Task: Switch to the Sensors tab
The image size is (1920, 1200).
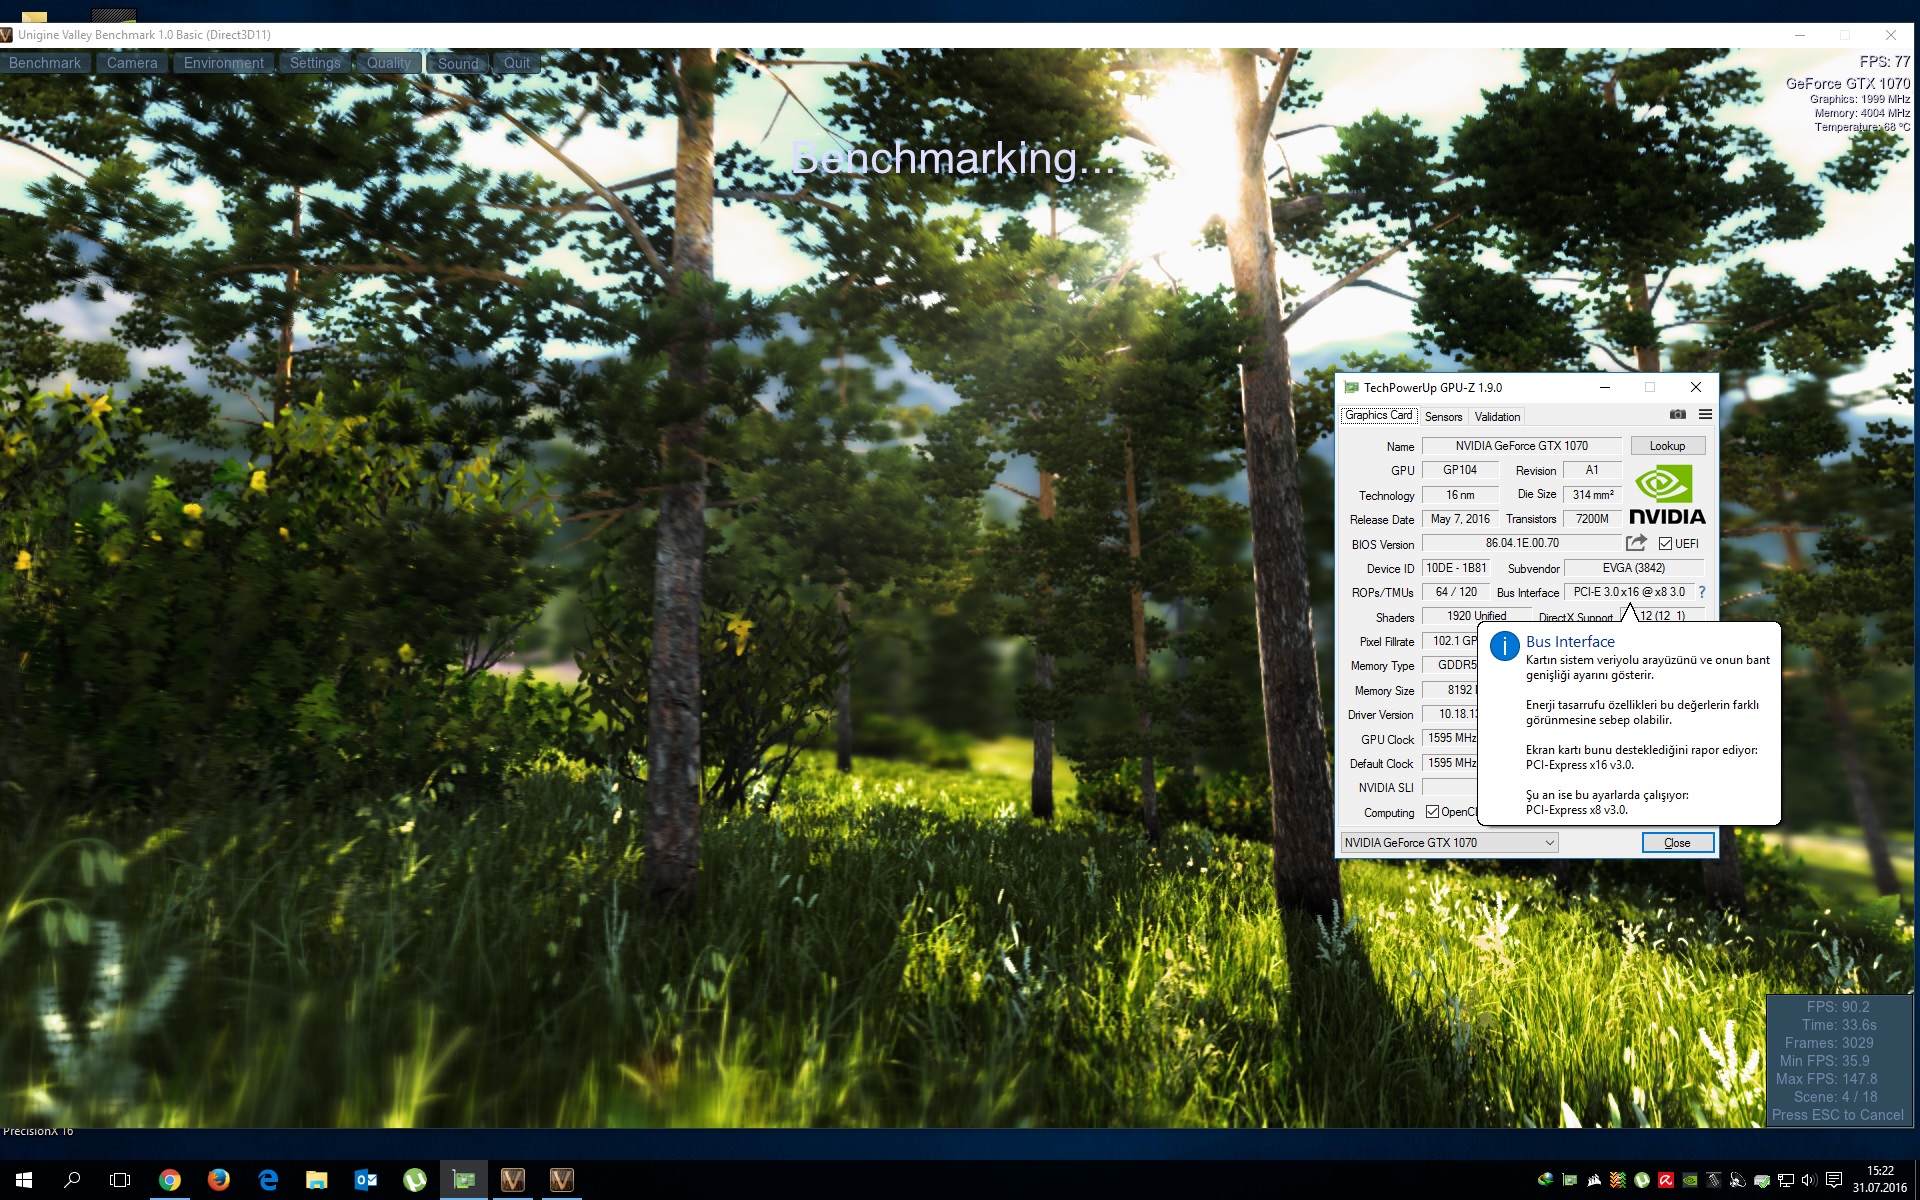Action: [1443, 417]
